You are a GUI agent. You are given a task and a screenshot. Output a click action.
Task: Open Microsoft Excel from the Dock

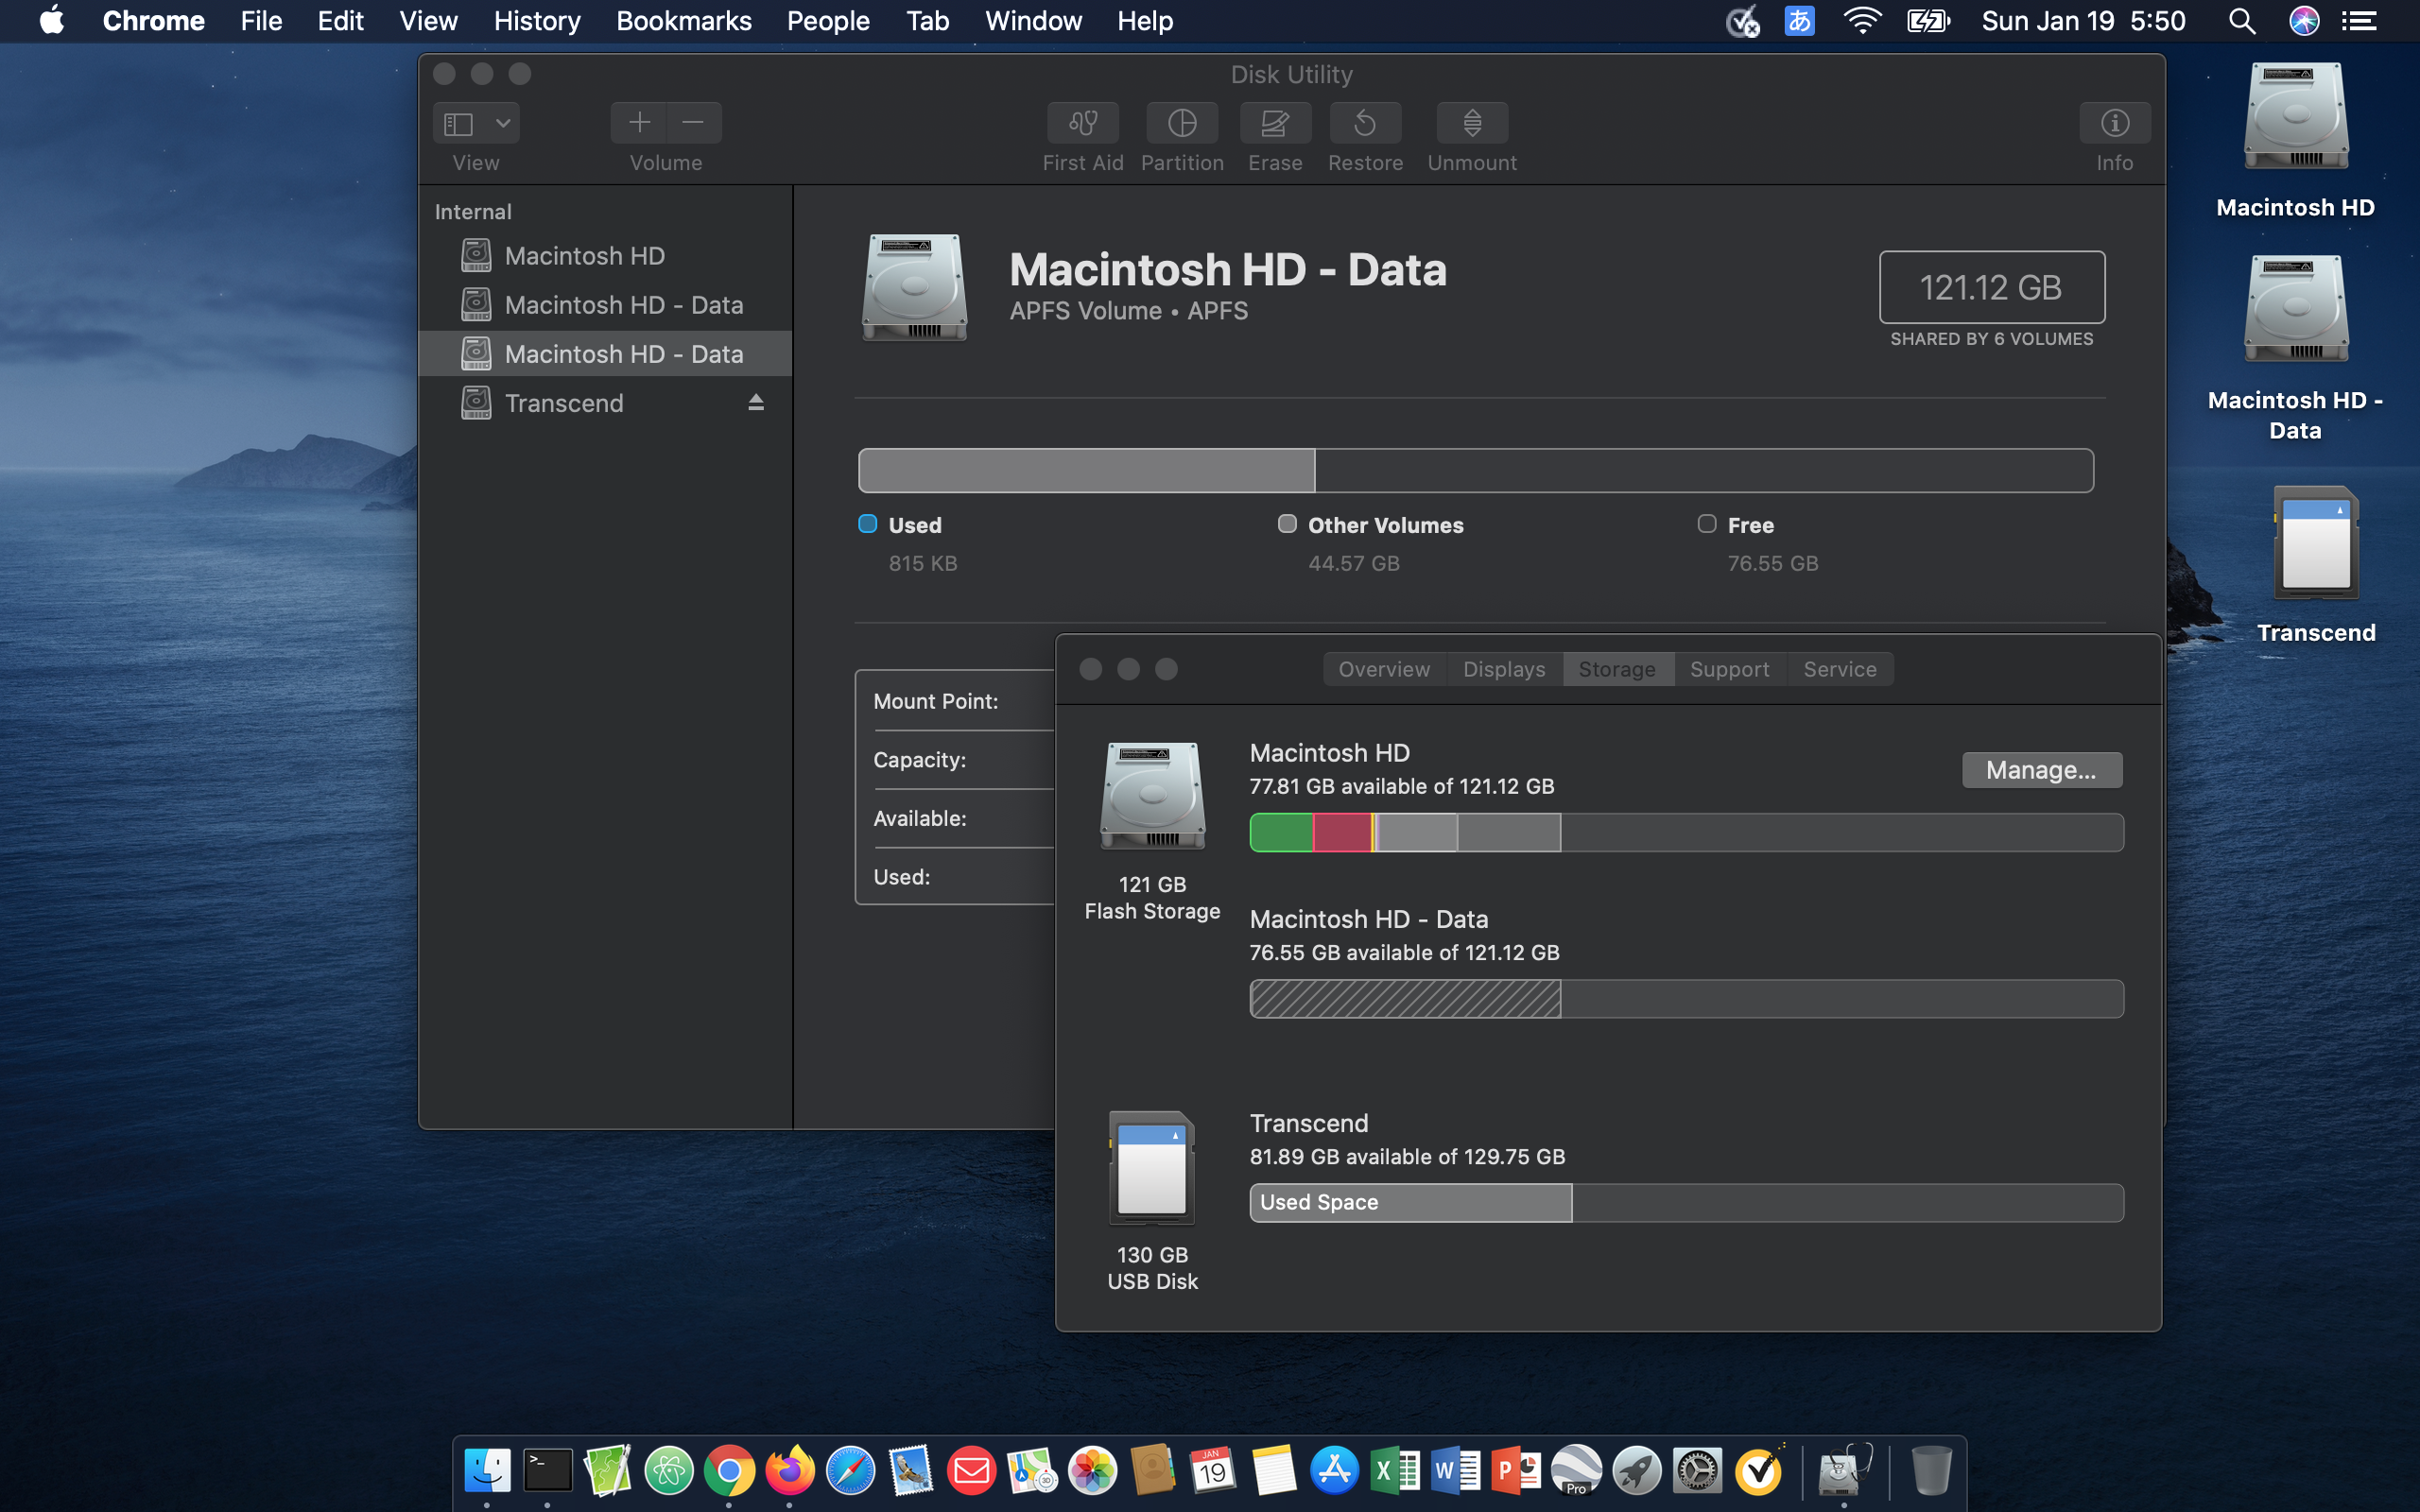tap(1395, 1470)
